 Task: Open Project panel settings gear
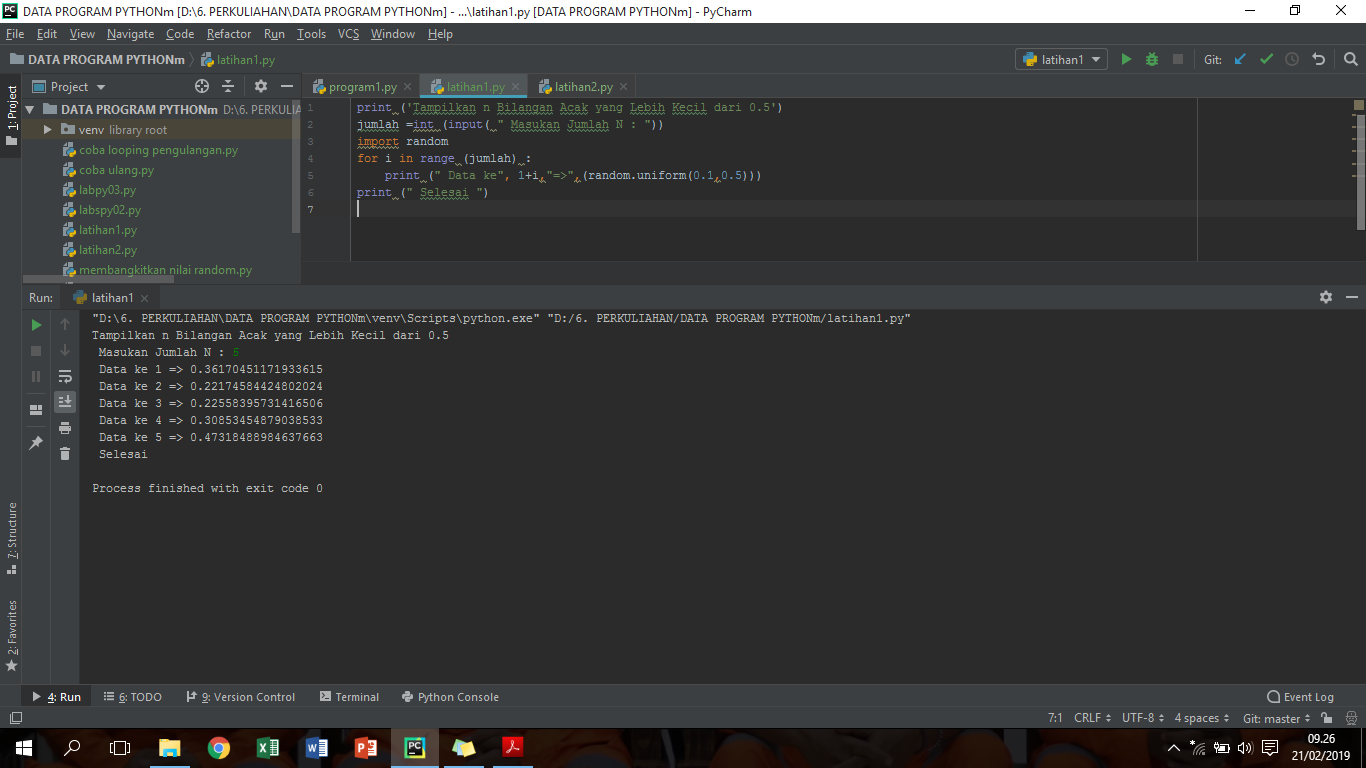pyautogui.click(x=261, y=87)
